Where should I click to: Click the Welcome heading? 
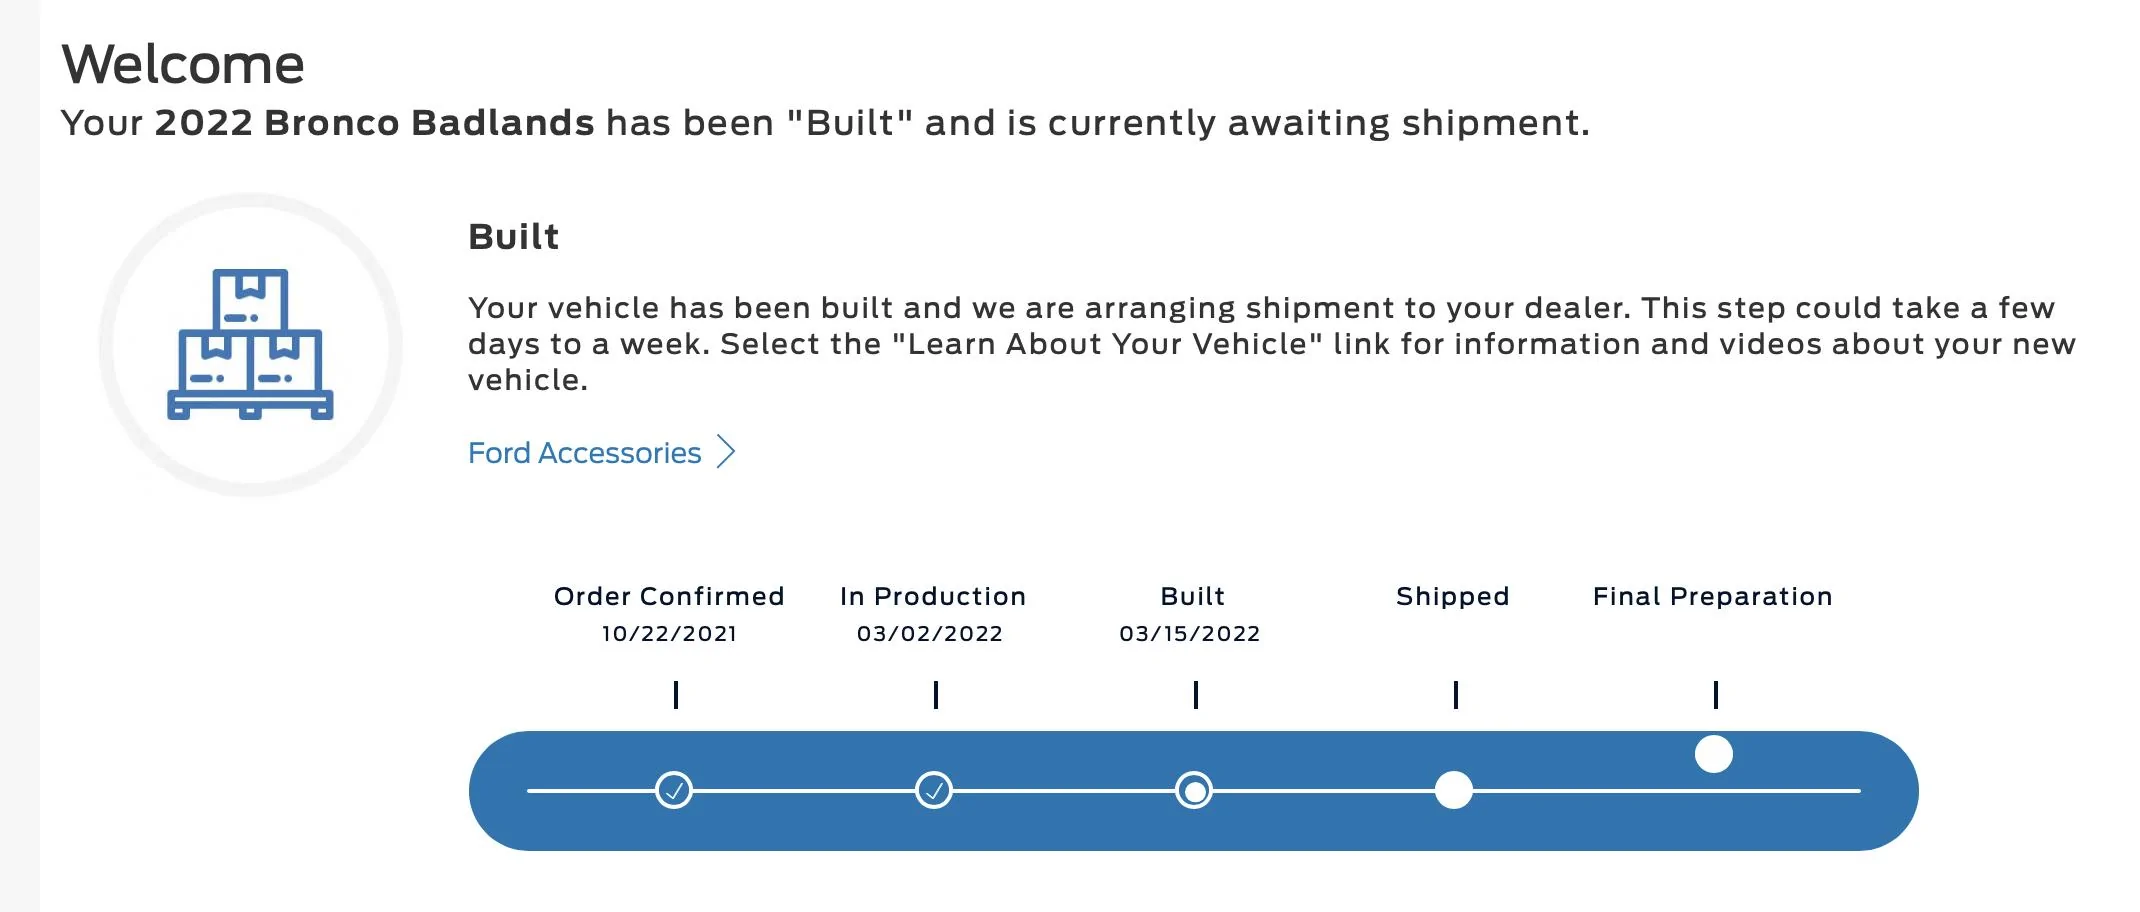[183, 65]
